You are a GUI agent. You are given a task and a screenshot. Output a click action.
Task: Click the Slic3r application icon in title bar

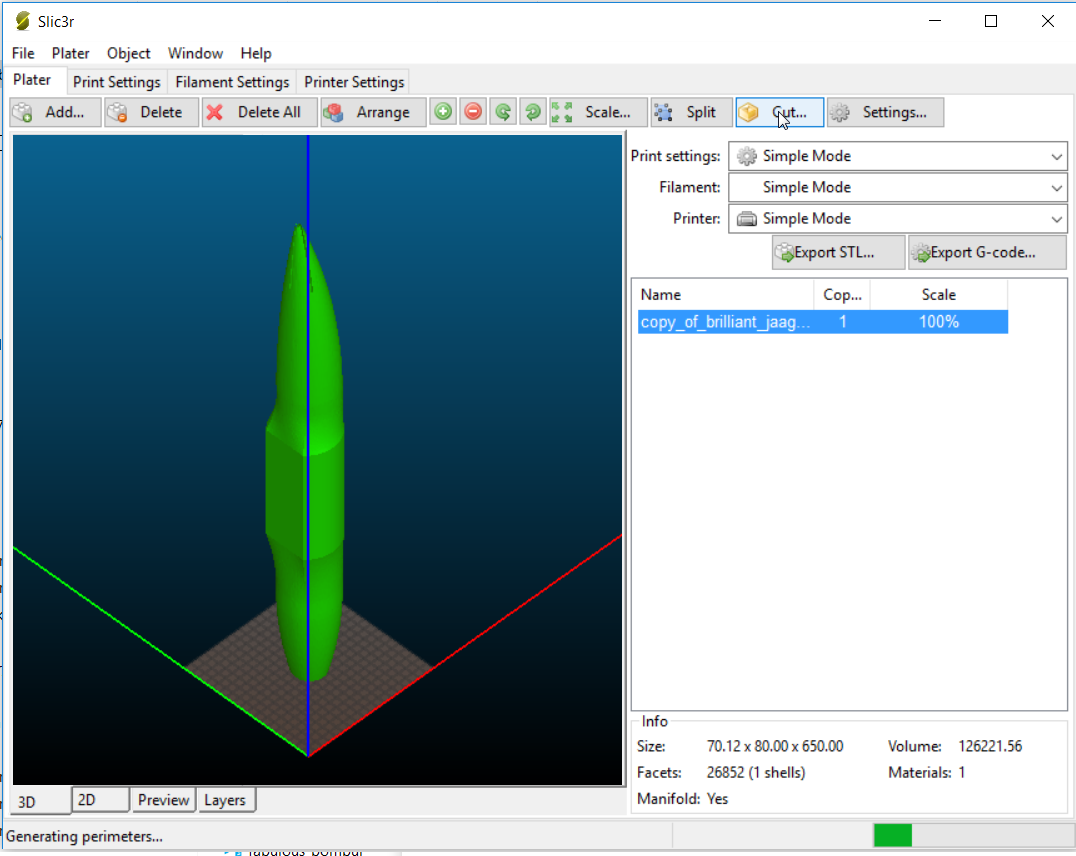coord(23,21)
